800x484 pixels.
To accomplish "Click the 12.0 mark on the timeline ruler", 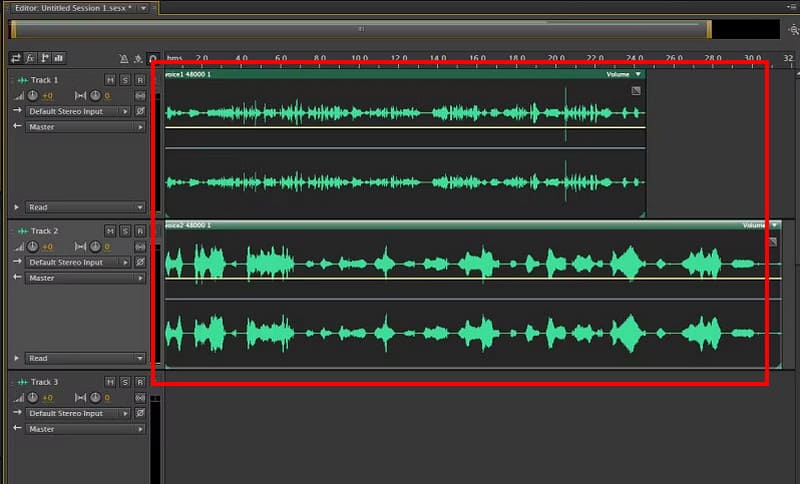I will [x=399, y=58].
